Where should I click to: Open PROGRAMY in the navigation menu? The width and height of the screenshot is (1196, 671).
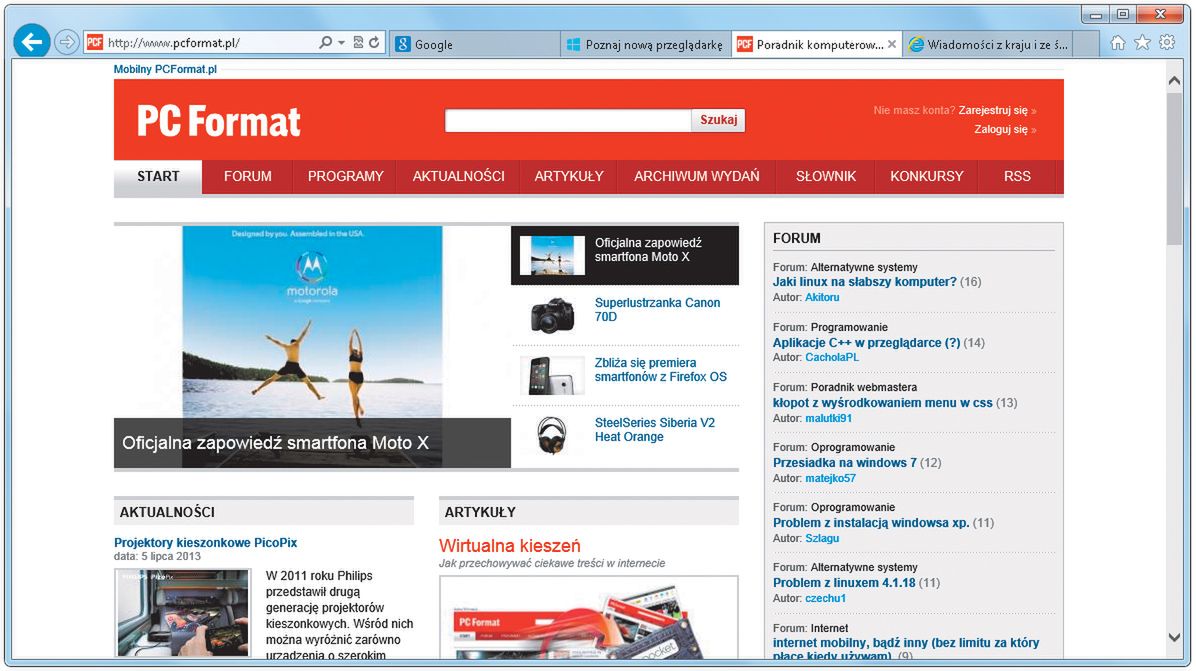pyautogui.click(x=346, y=177)
